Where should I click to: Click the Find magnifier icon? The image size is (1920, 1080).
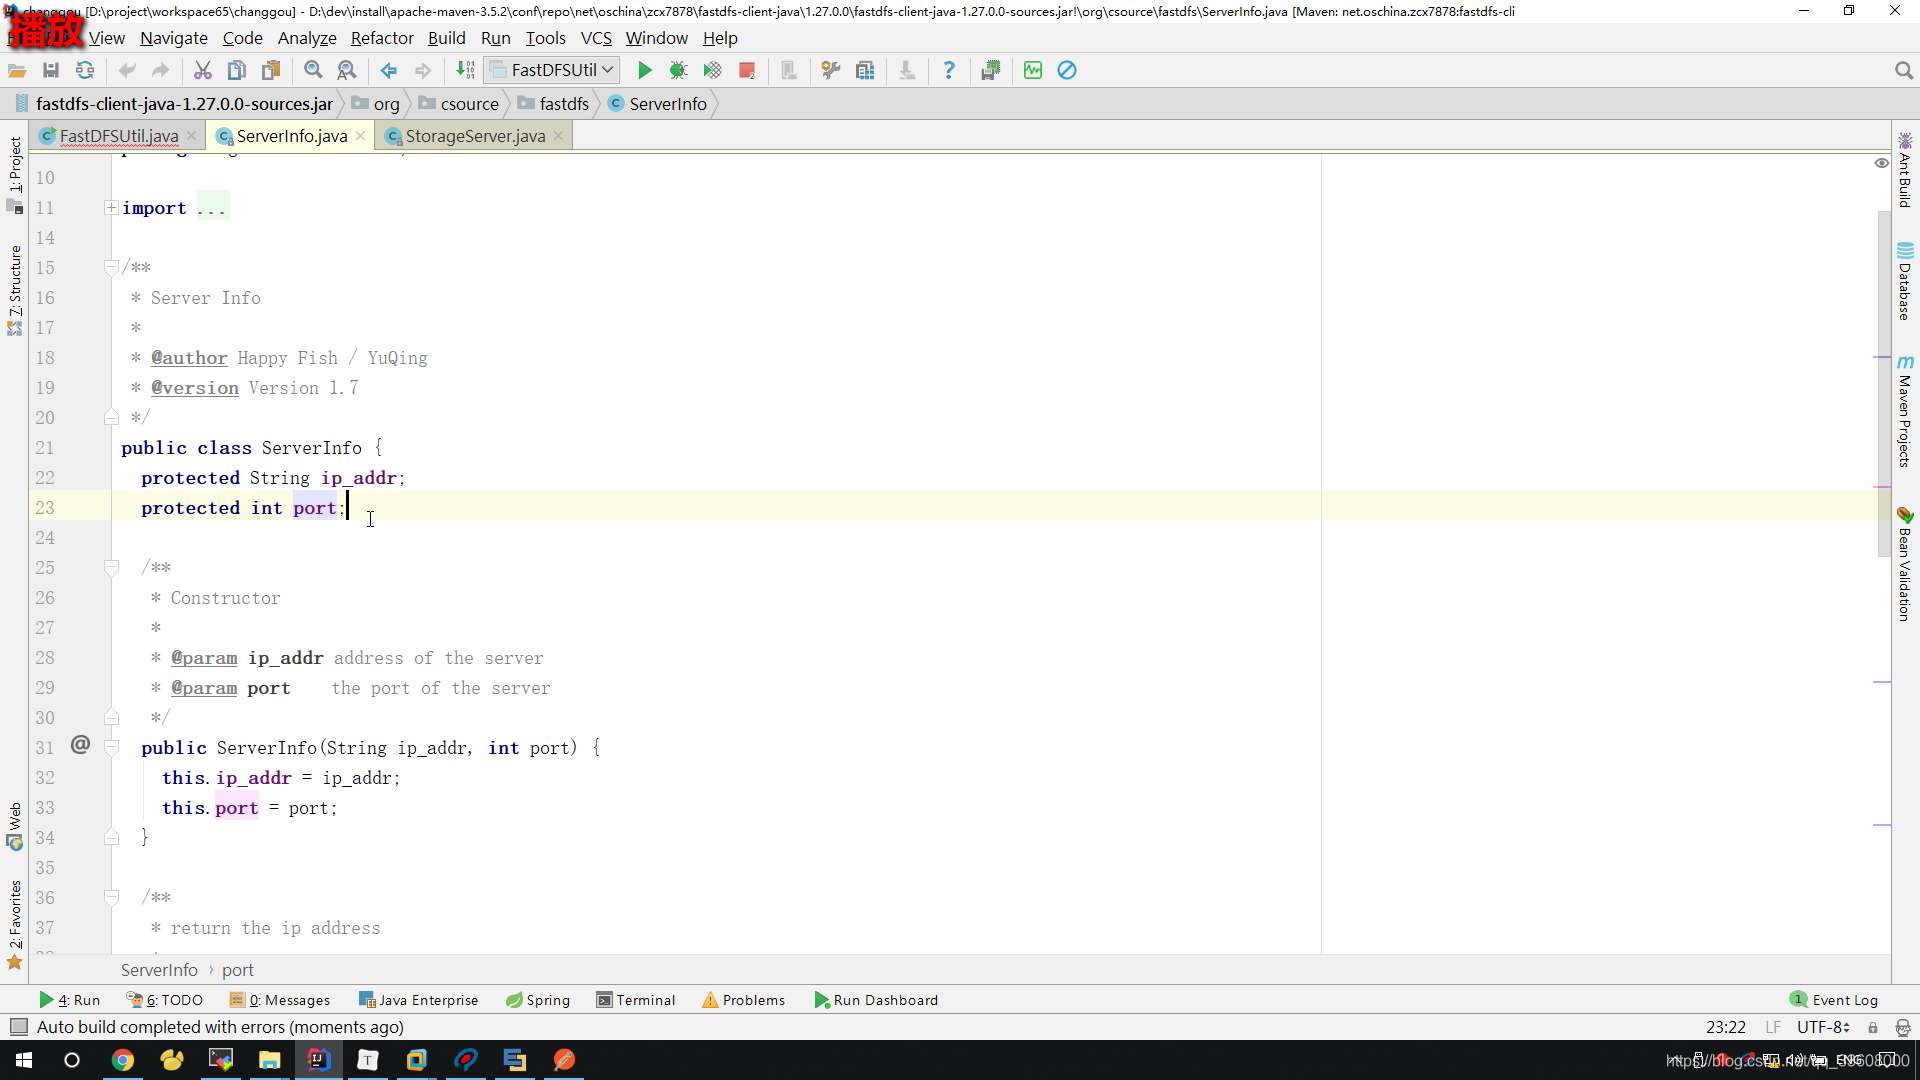coord(313,70)
